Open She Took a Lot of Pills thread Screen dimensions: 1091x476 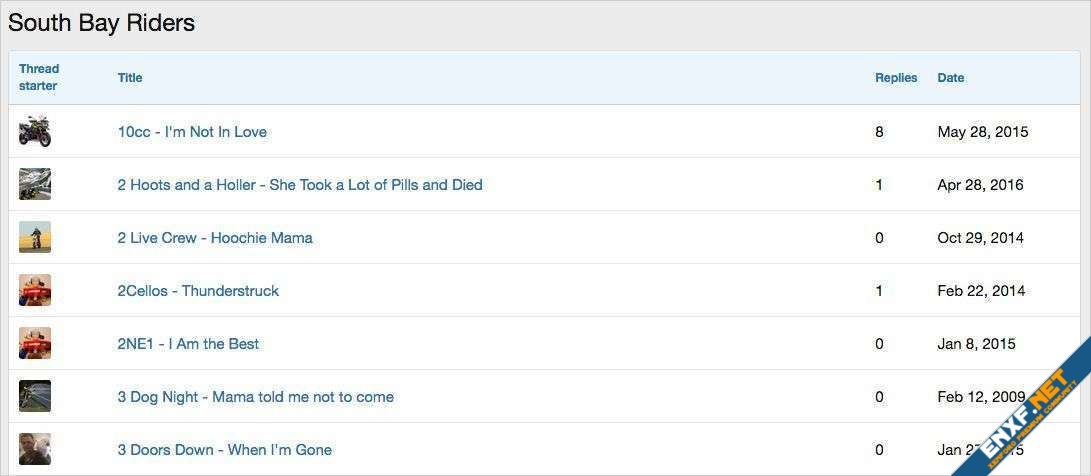(x=300, y=185)
